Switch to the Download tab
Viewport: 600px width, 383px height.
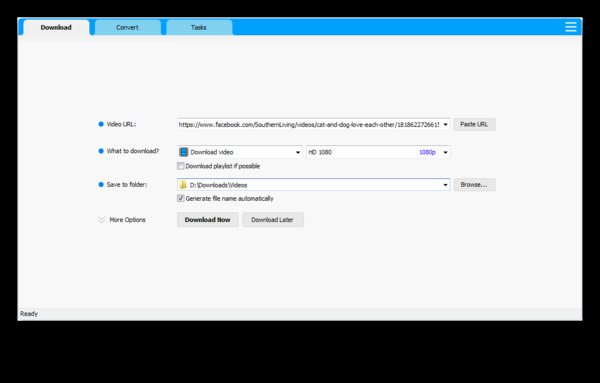pyautogui.click(x=56, y=28)
